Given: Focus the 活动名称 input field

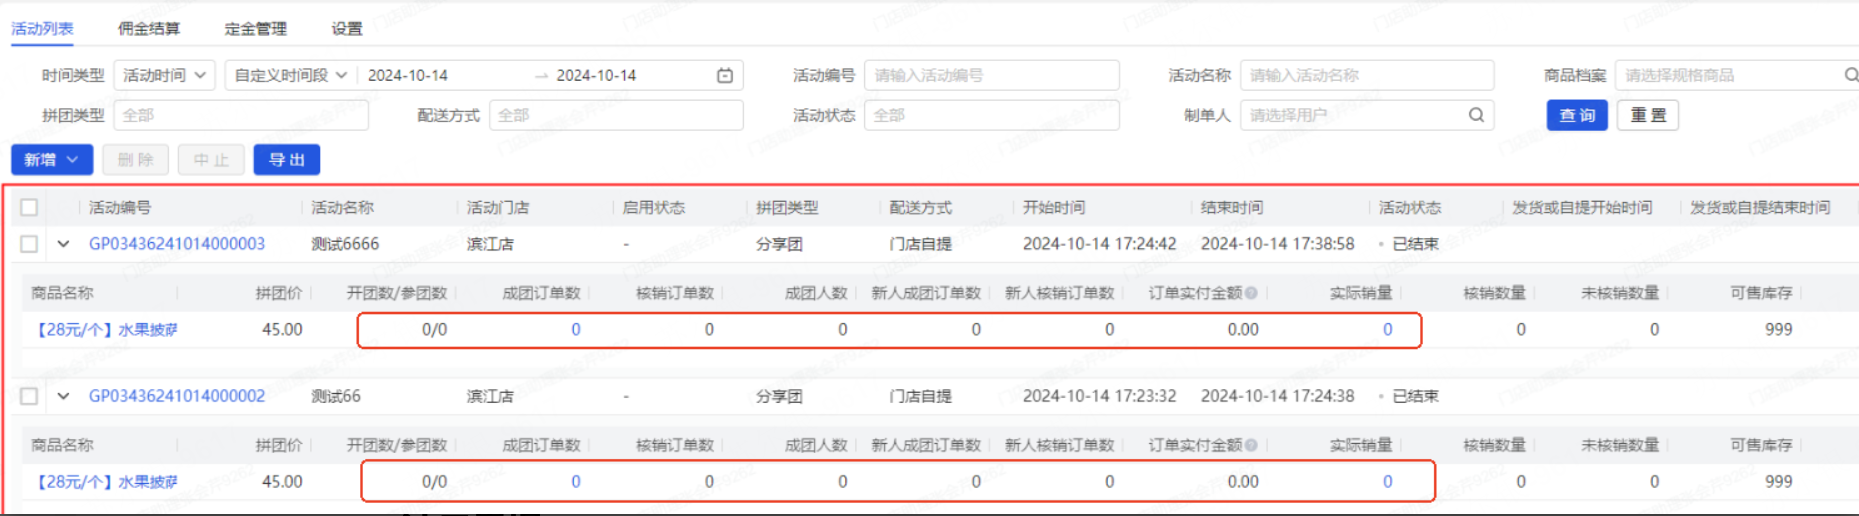Looking at the screenshot, I should pyautogui.click(x=1367, y=75).
